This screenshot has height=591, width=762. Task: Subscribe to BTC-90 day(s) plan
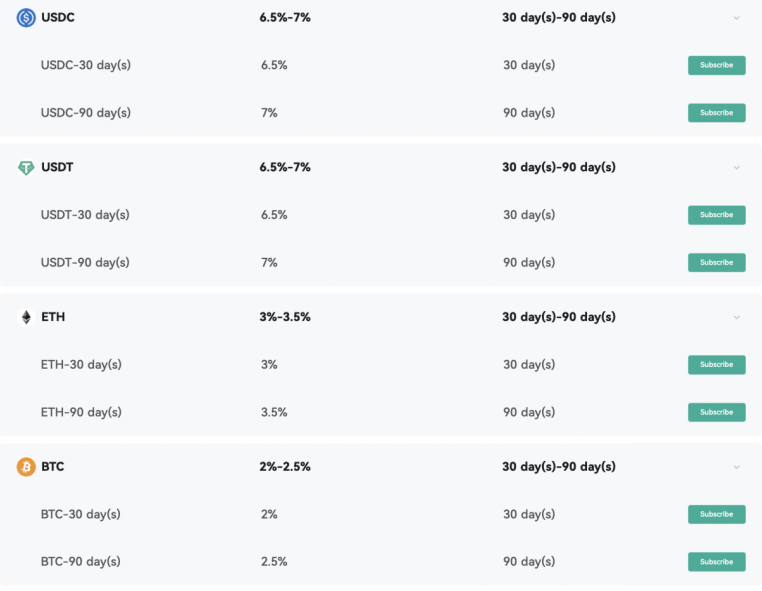716,562
